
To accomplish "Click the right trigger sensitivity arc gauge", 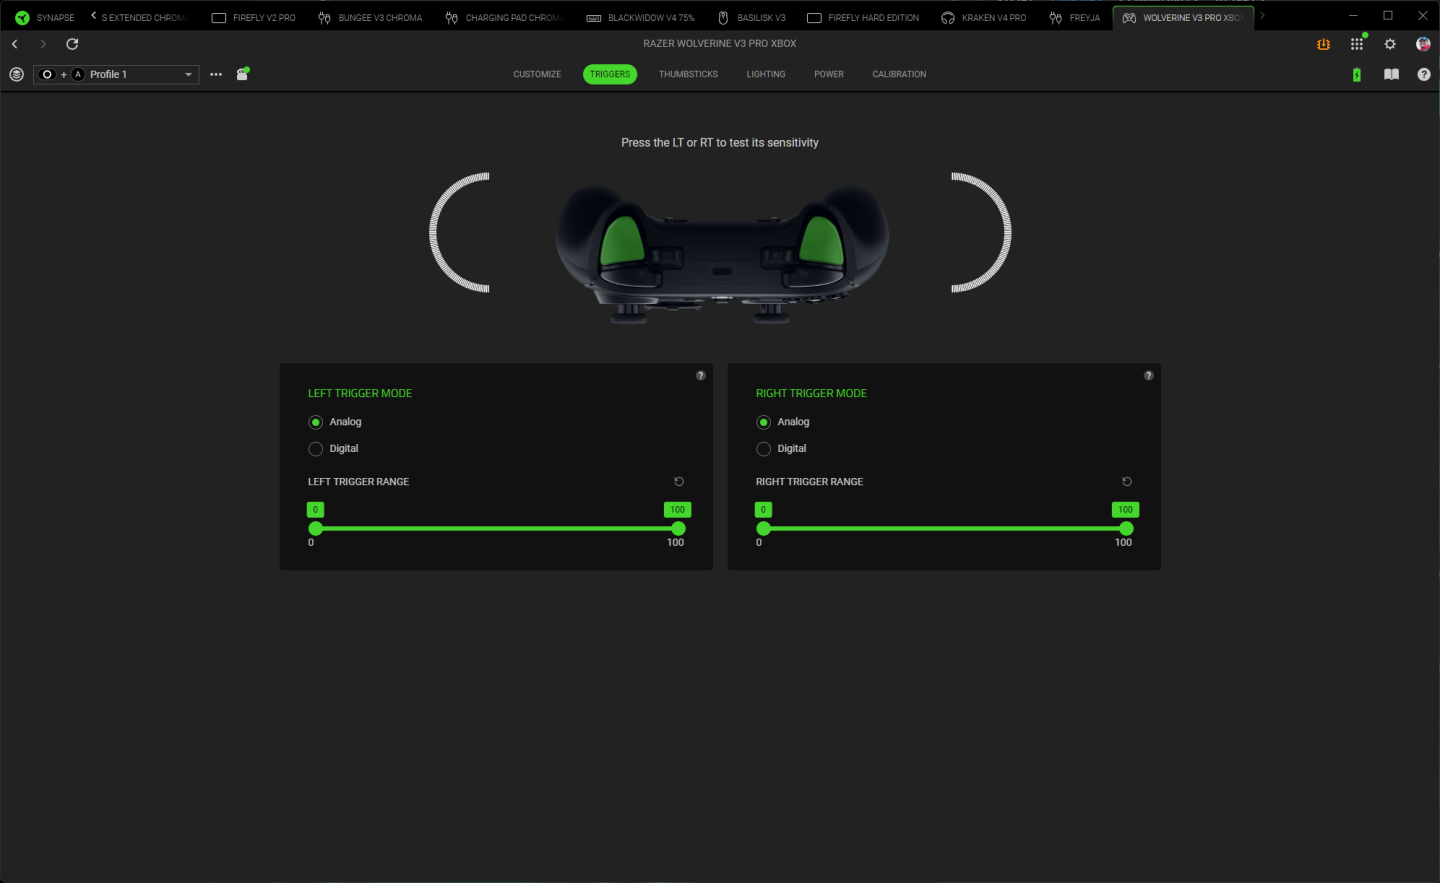I will (981, 233).
